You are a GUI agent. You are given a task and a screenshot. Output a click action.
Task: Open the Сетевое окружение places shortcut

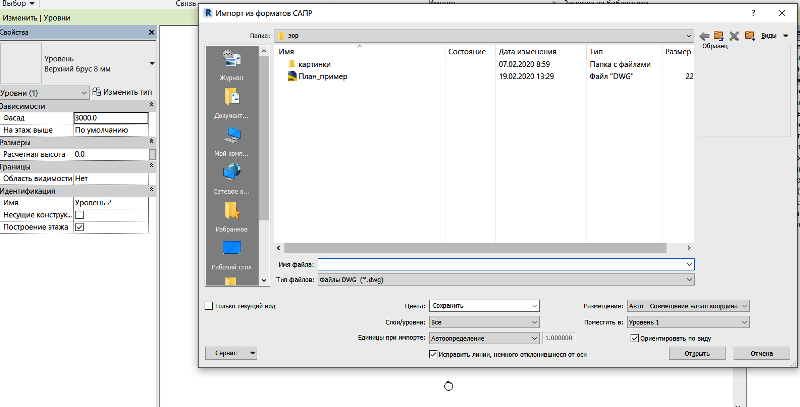232,180
